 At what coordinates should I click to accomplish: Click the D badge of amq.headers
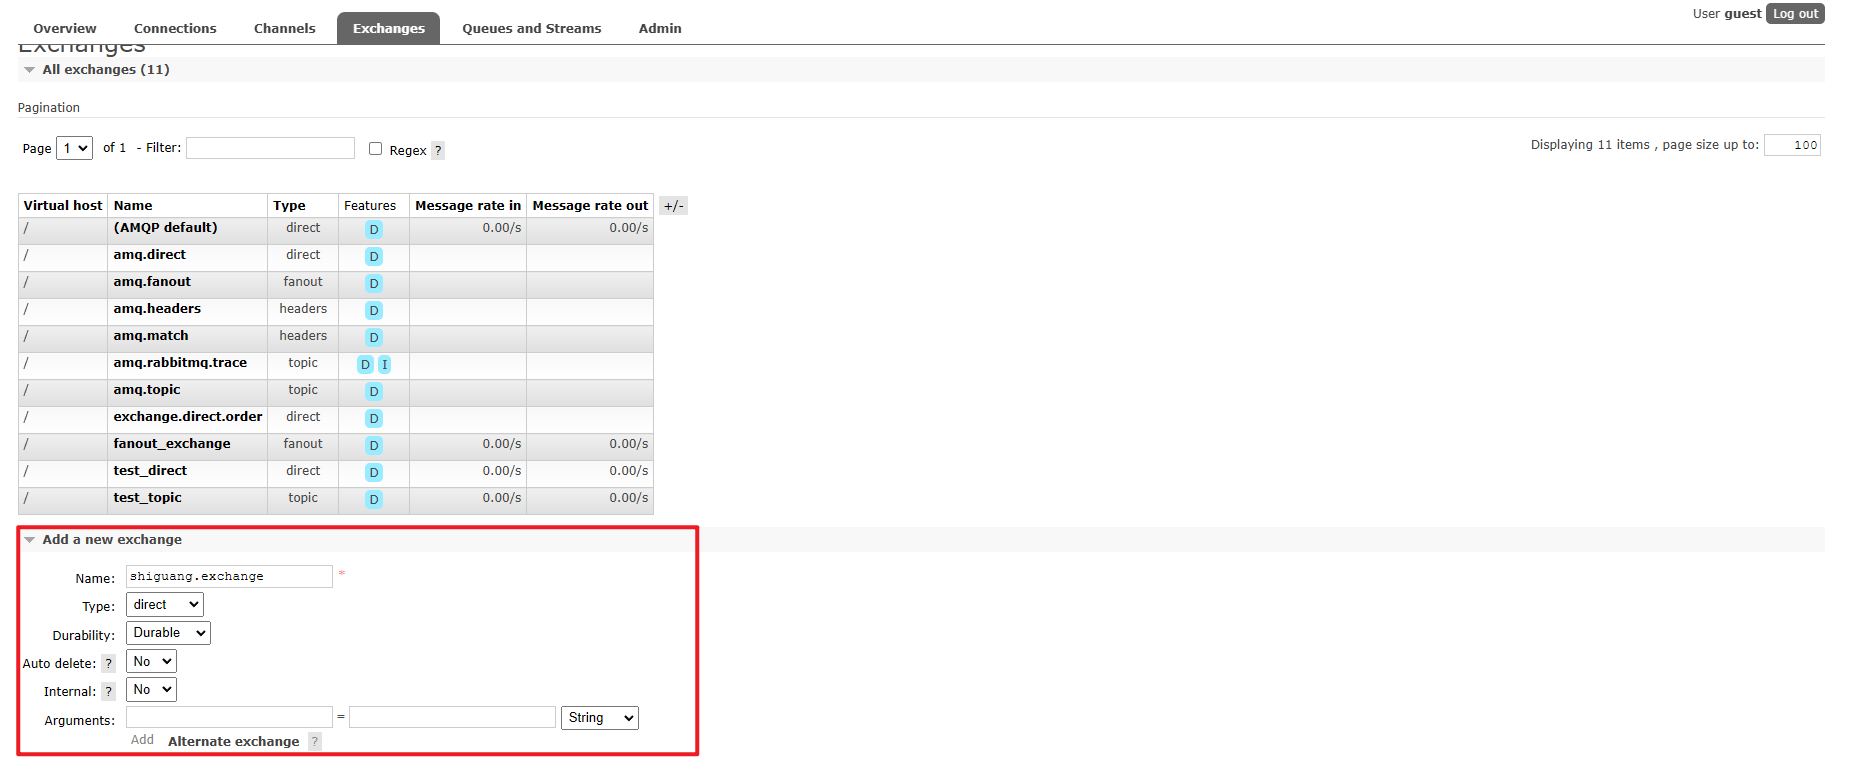[x=374, y=310]
